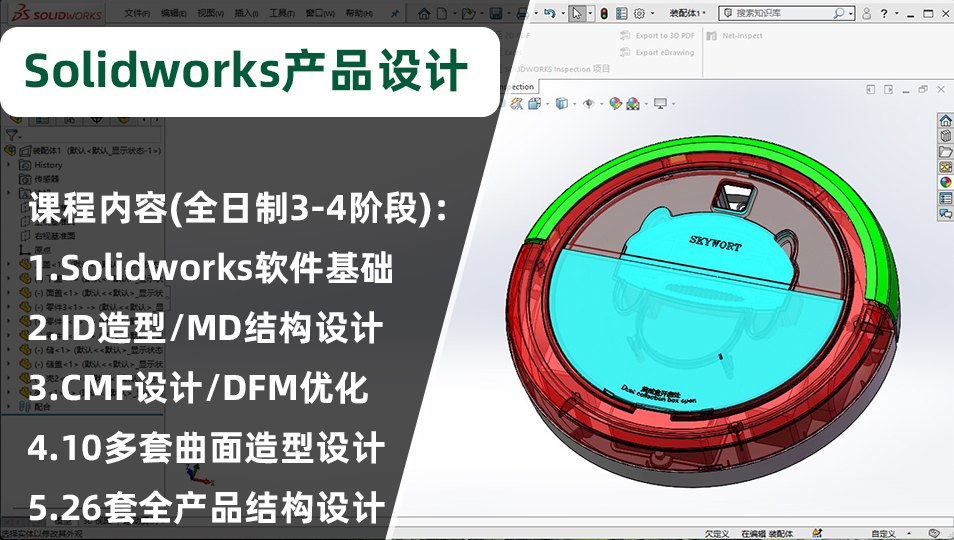Open the Help dropdown arrow

pos(897,13)
